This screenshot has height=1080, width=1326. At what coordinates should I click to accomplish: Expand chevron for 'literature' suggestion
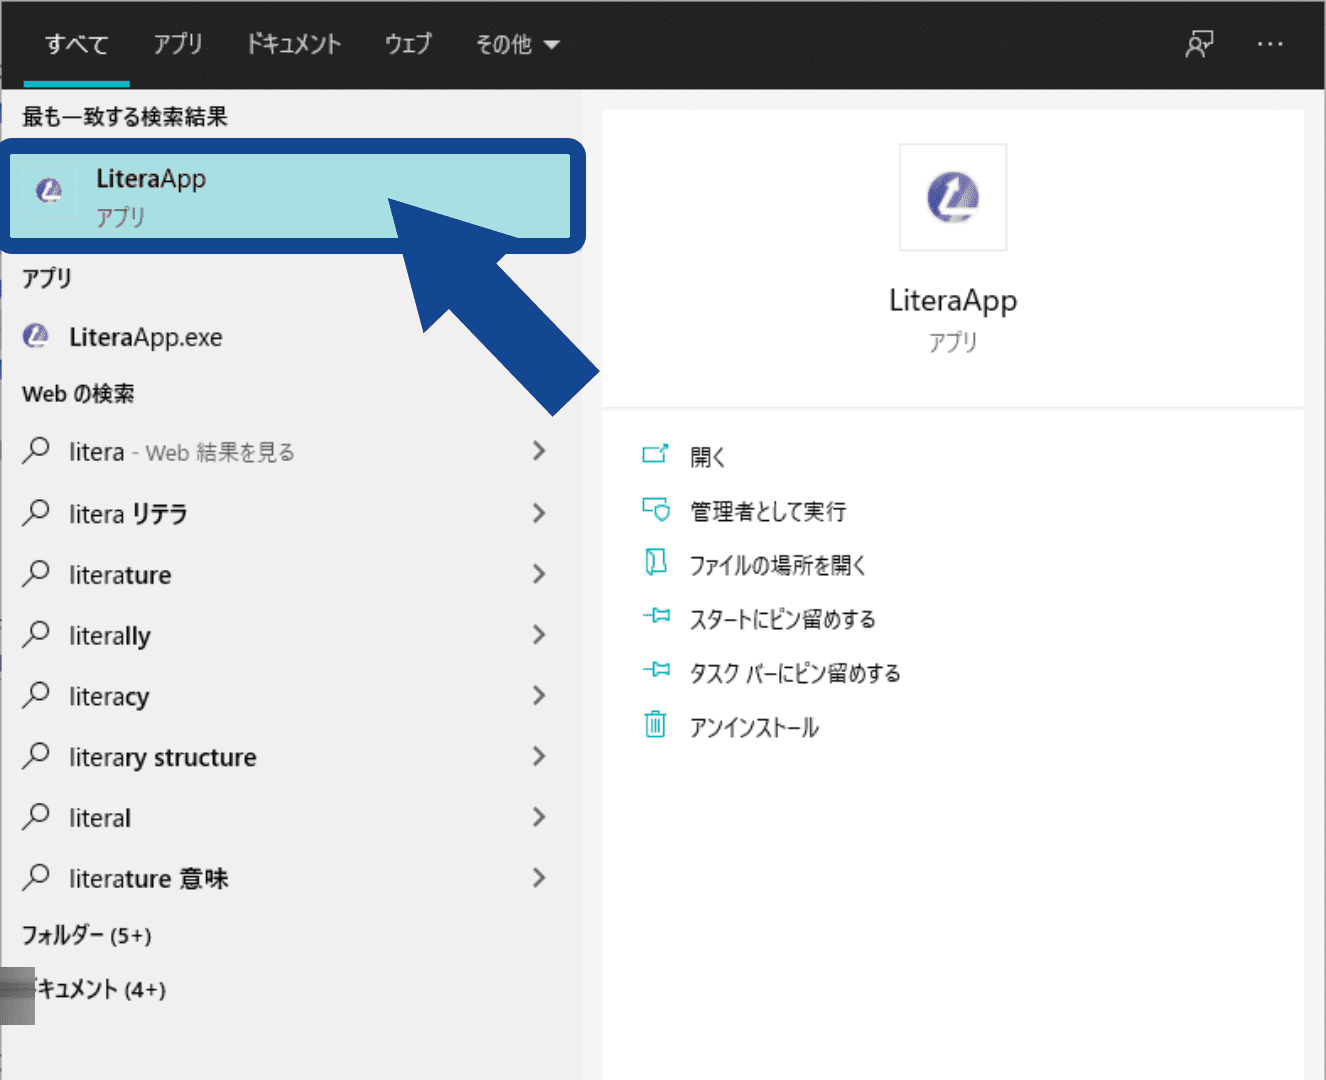pos(539,574)
